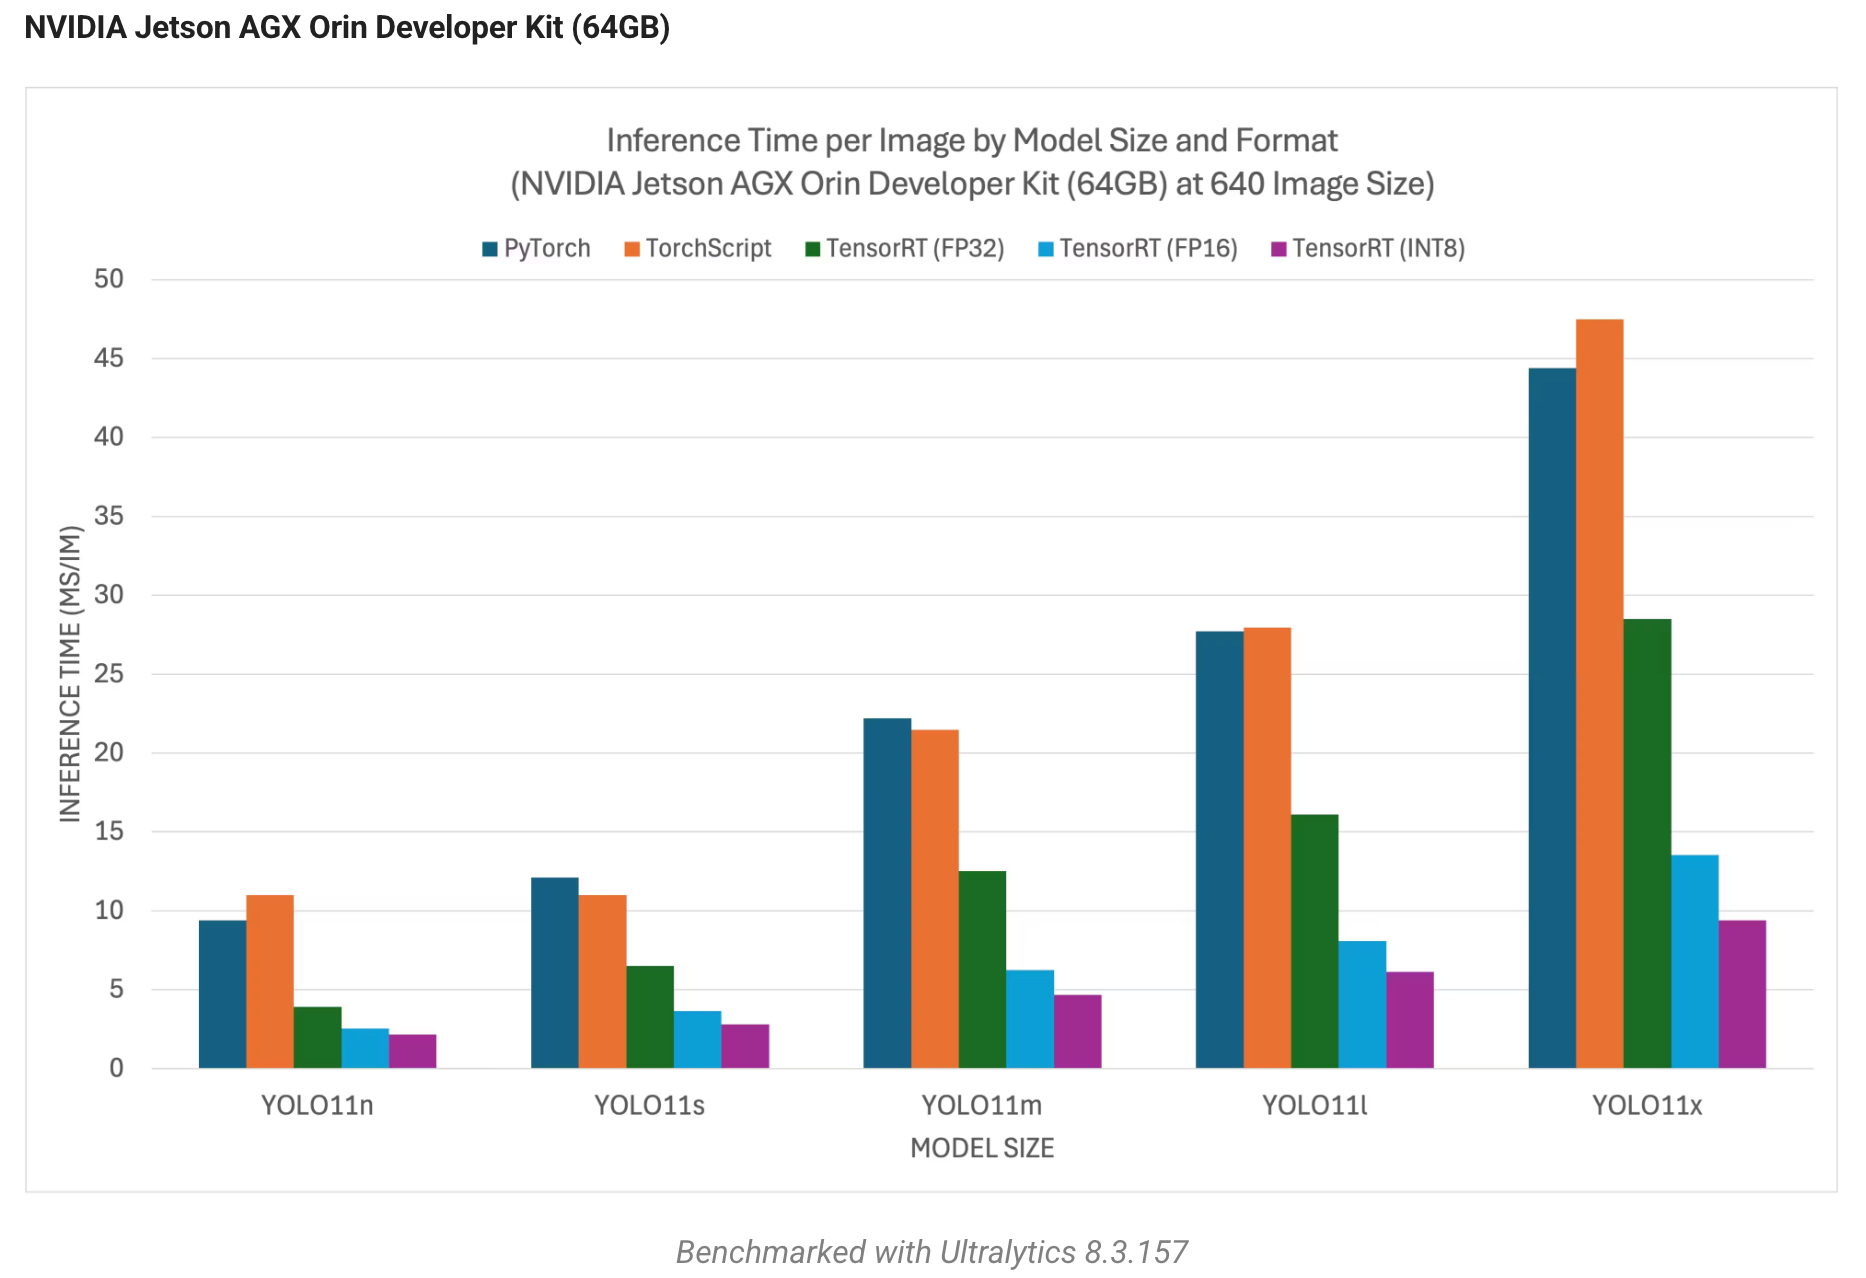
Task: Click the YOLO11l PyTorch bar
Action: pos(1220,849)
